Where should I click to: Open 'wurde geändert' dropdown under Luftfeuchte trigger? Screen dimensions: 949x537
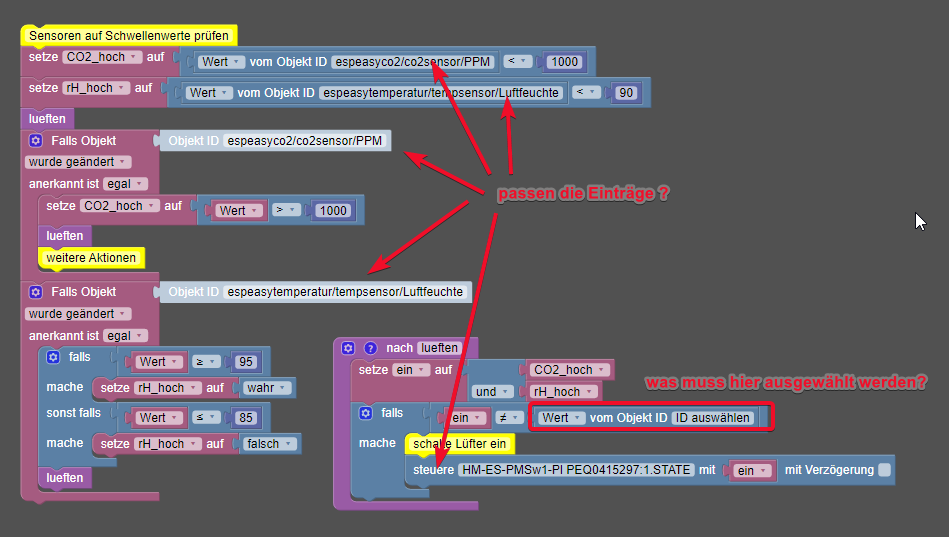(x=78, y=314)
